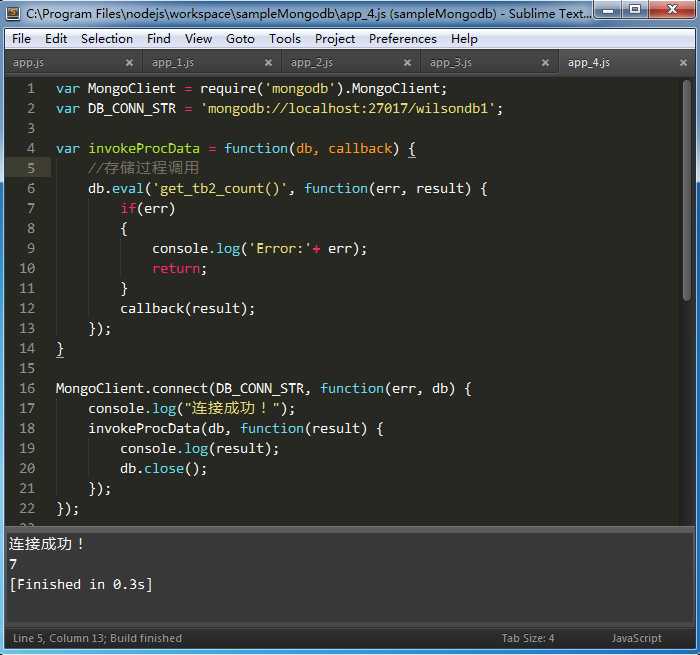700x655 pixels.
Task: Click '[Finished in 0.3s]' build output
Action: 81,584
